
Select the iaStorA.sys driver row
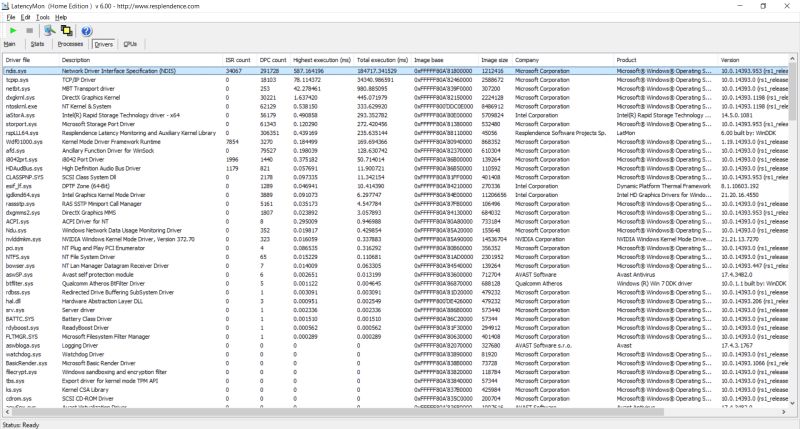point(396,115)
